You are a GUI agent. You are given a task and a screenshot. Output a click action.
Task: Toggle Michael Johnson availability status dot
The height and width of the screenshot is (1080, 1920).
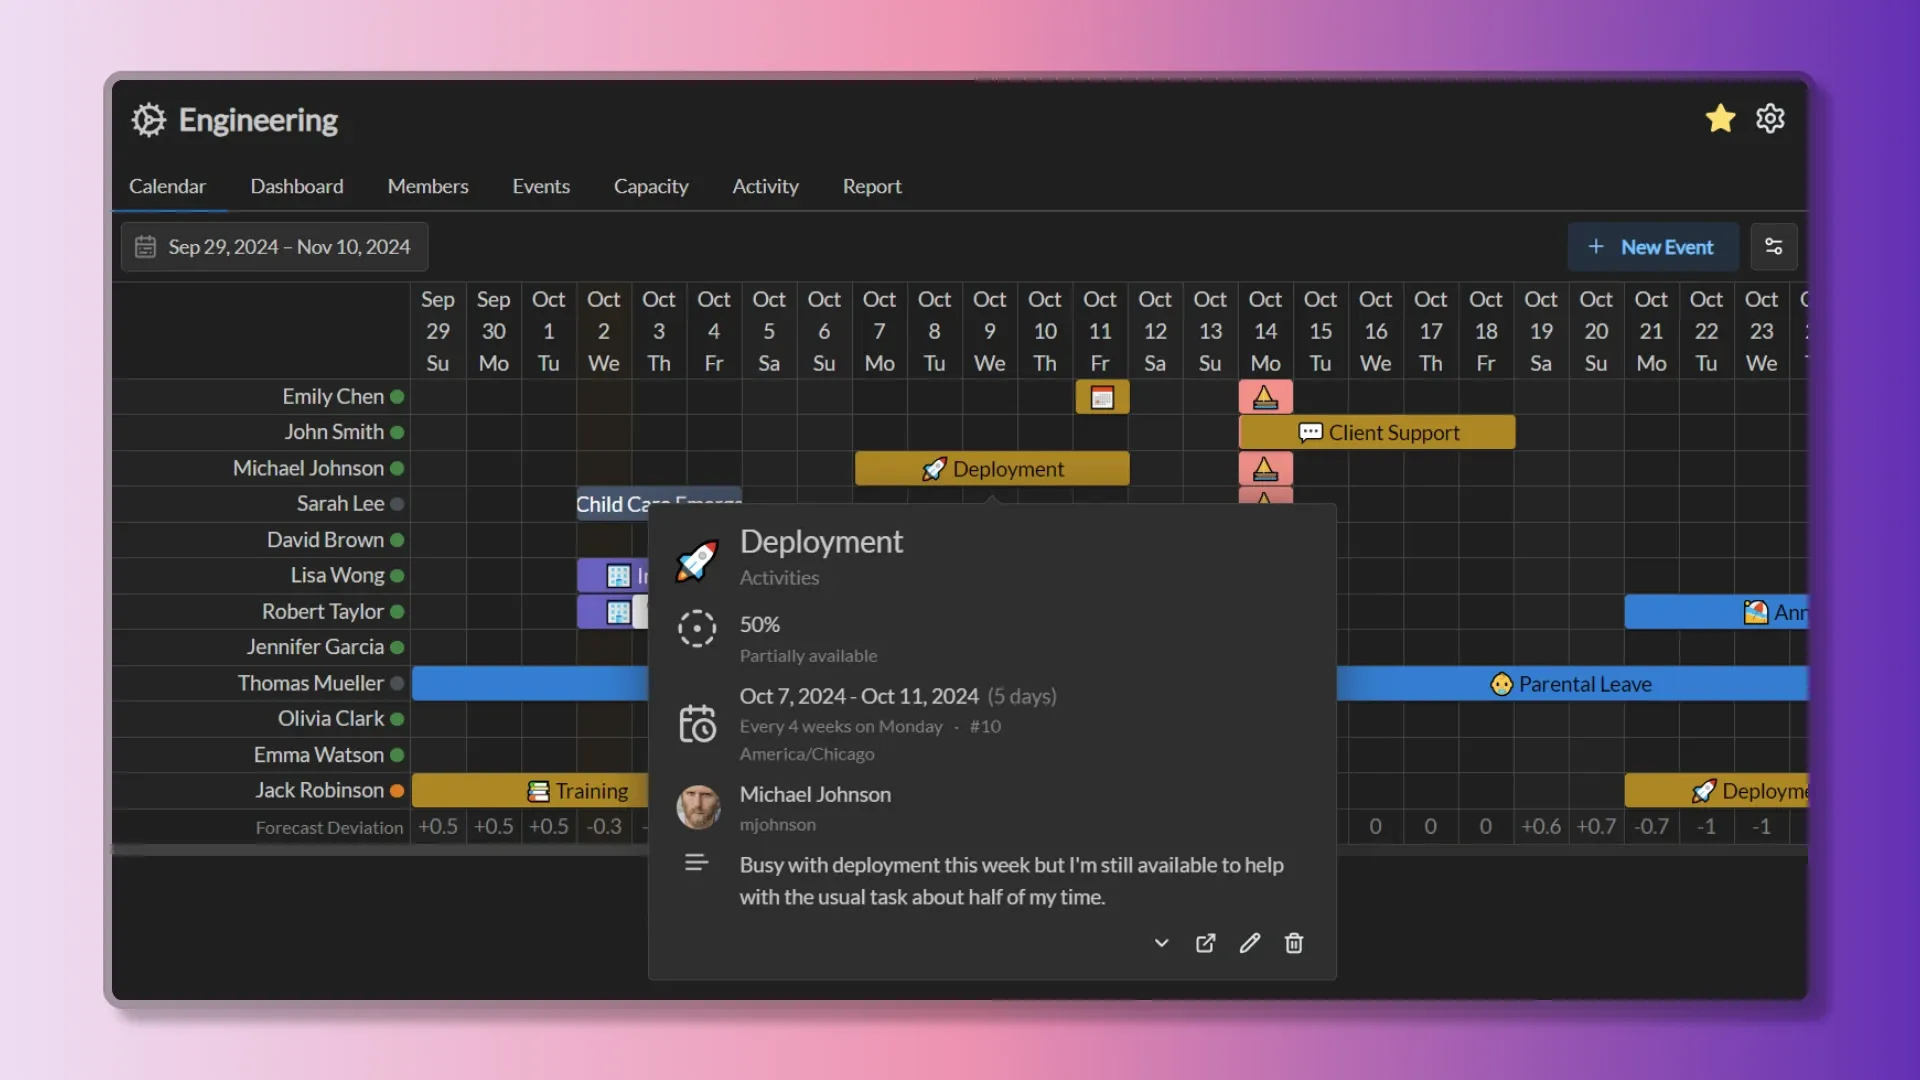398,468
